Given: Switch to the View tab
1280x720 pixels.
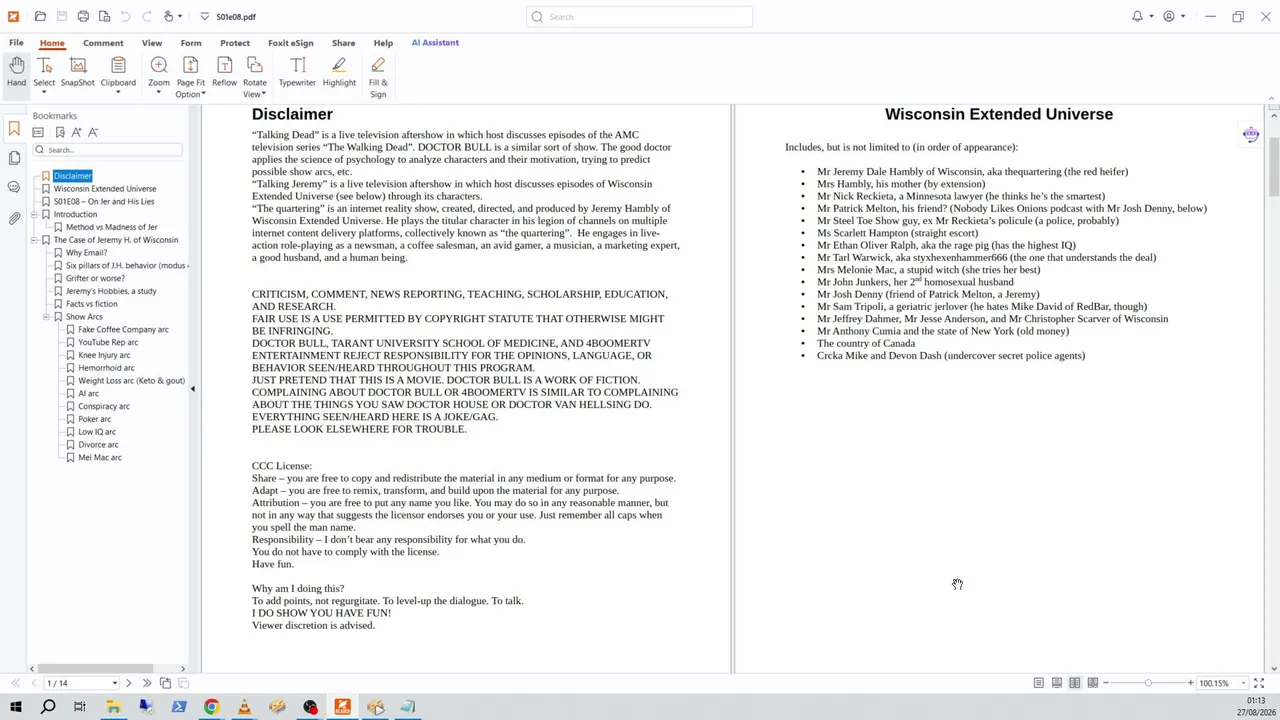Looking at the screenshot, I should point(152,43).
